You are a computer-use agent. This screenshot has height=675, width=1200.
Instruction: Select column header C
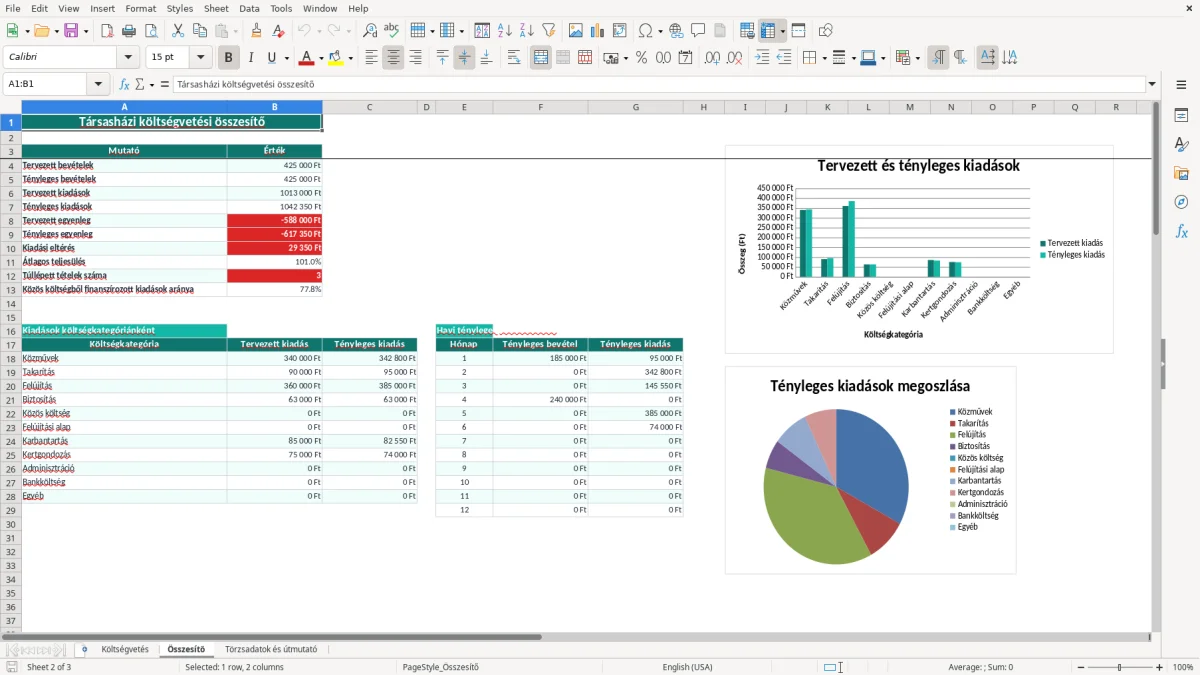(369, 107)
